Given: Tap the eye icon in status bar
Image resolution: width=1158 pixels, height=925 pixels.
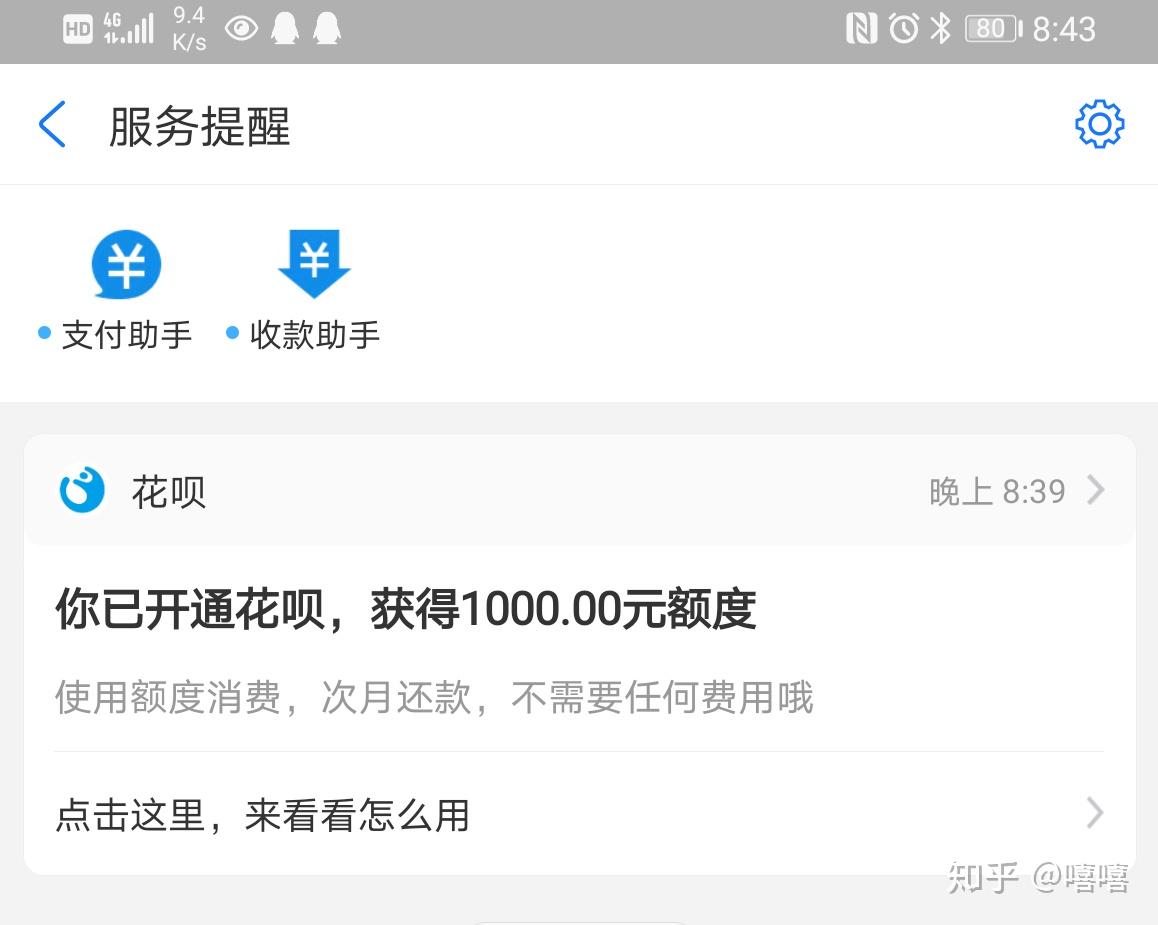Looking at the screenshot, I should [241, 30].
